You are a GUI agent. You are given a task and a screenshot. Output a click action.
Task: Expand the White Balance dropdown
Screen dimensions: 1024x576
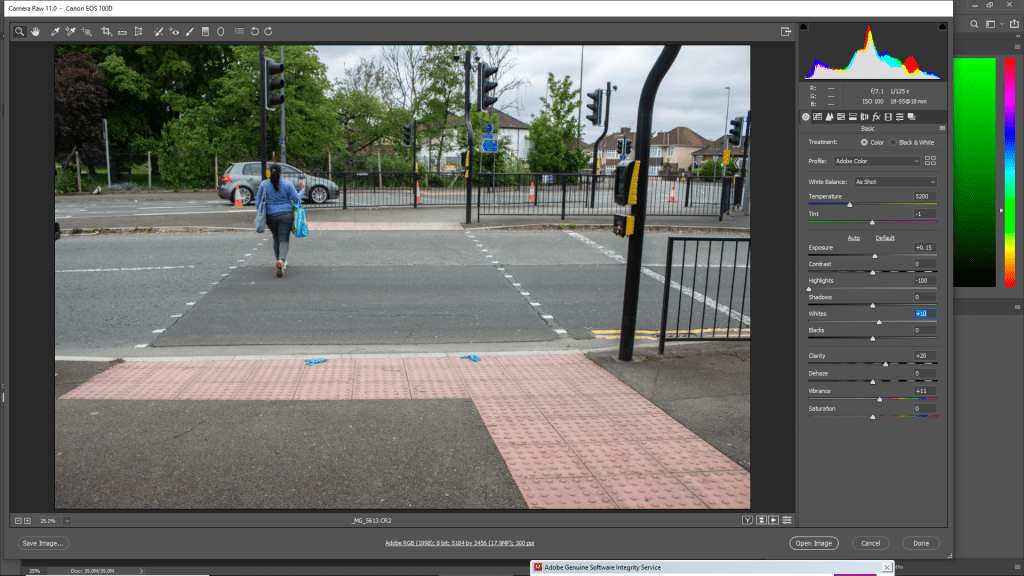(894, 182)
